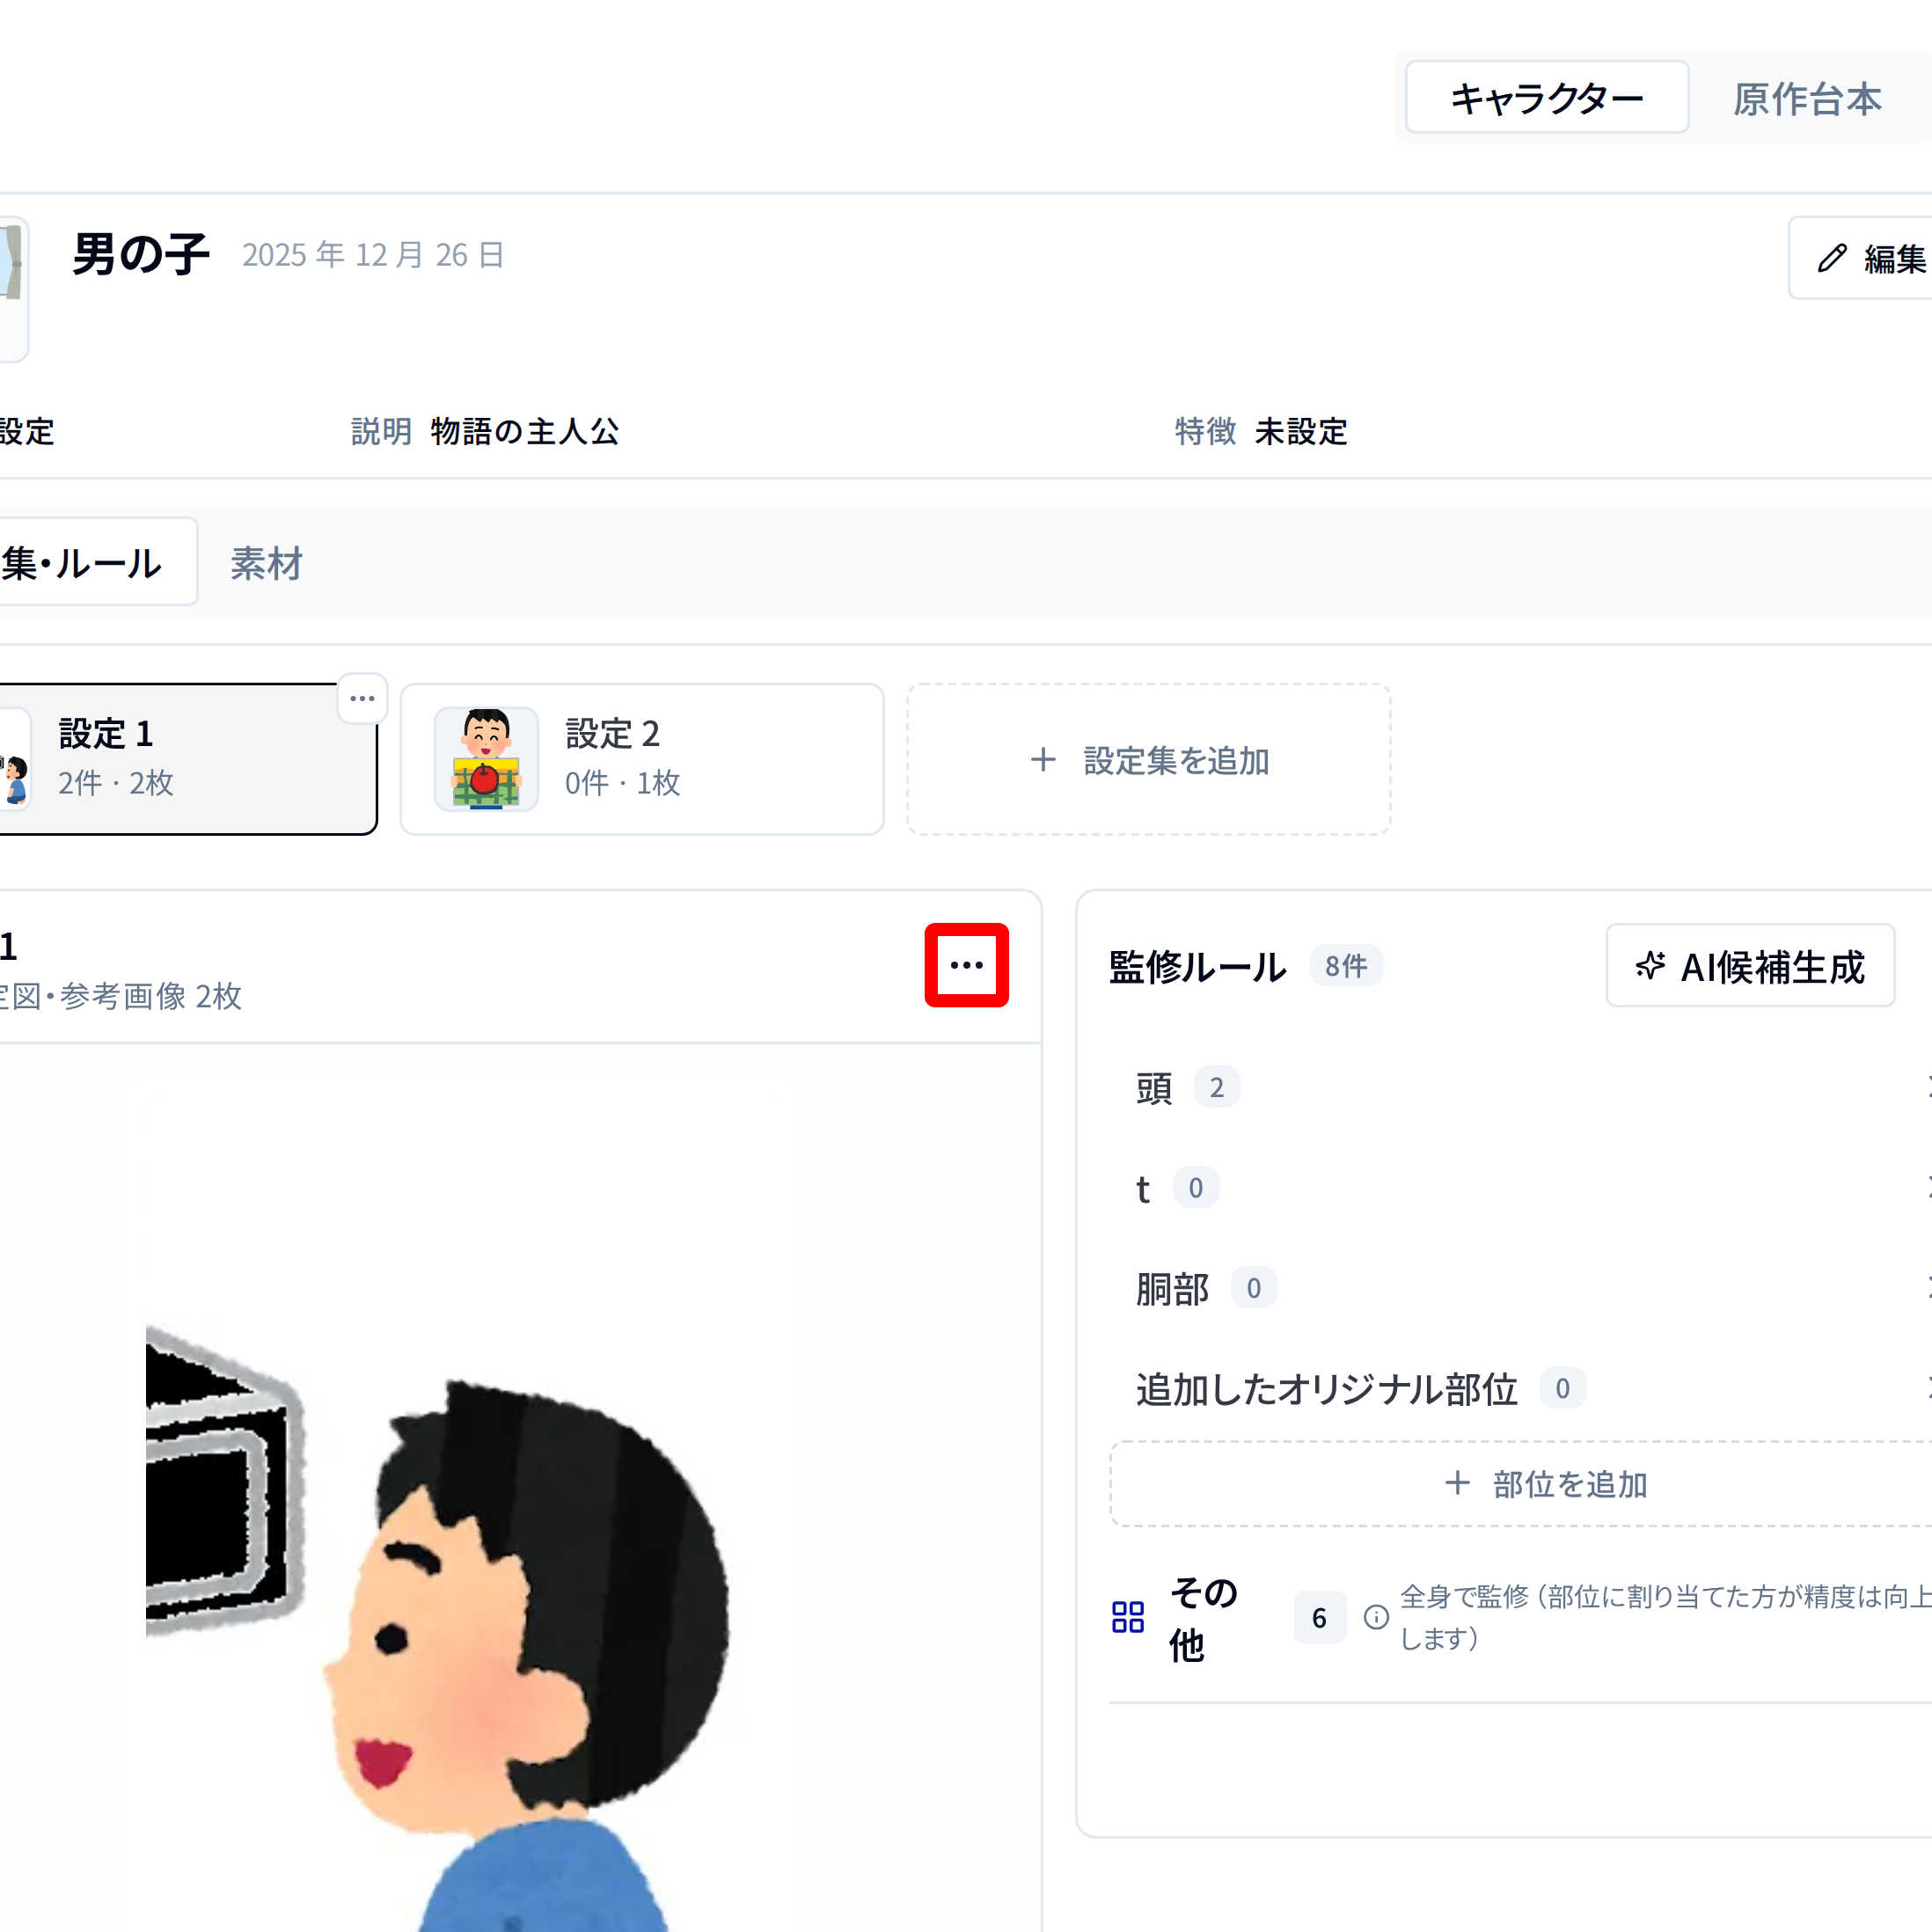1932x1932 pixels.
Task: Expand the 追加したオリジナル部位 section
Action: tap(1520, 1388)
